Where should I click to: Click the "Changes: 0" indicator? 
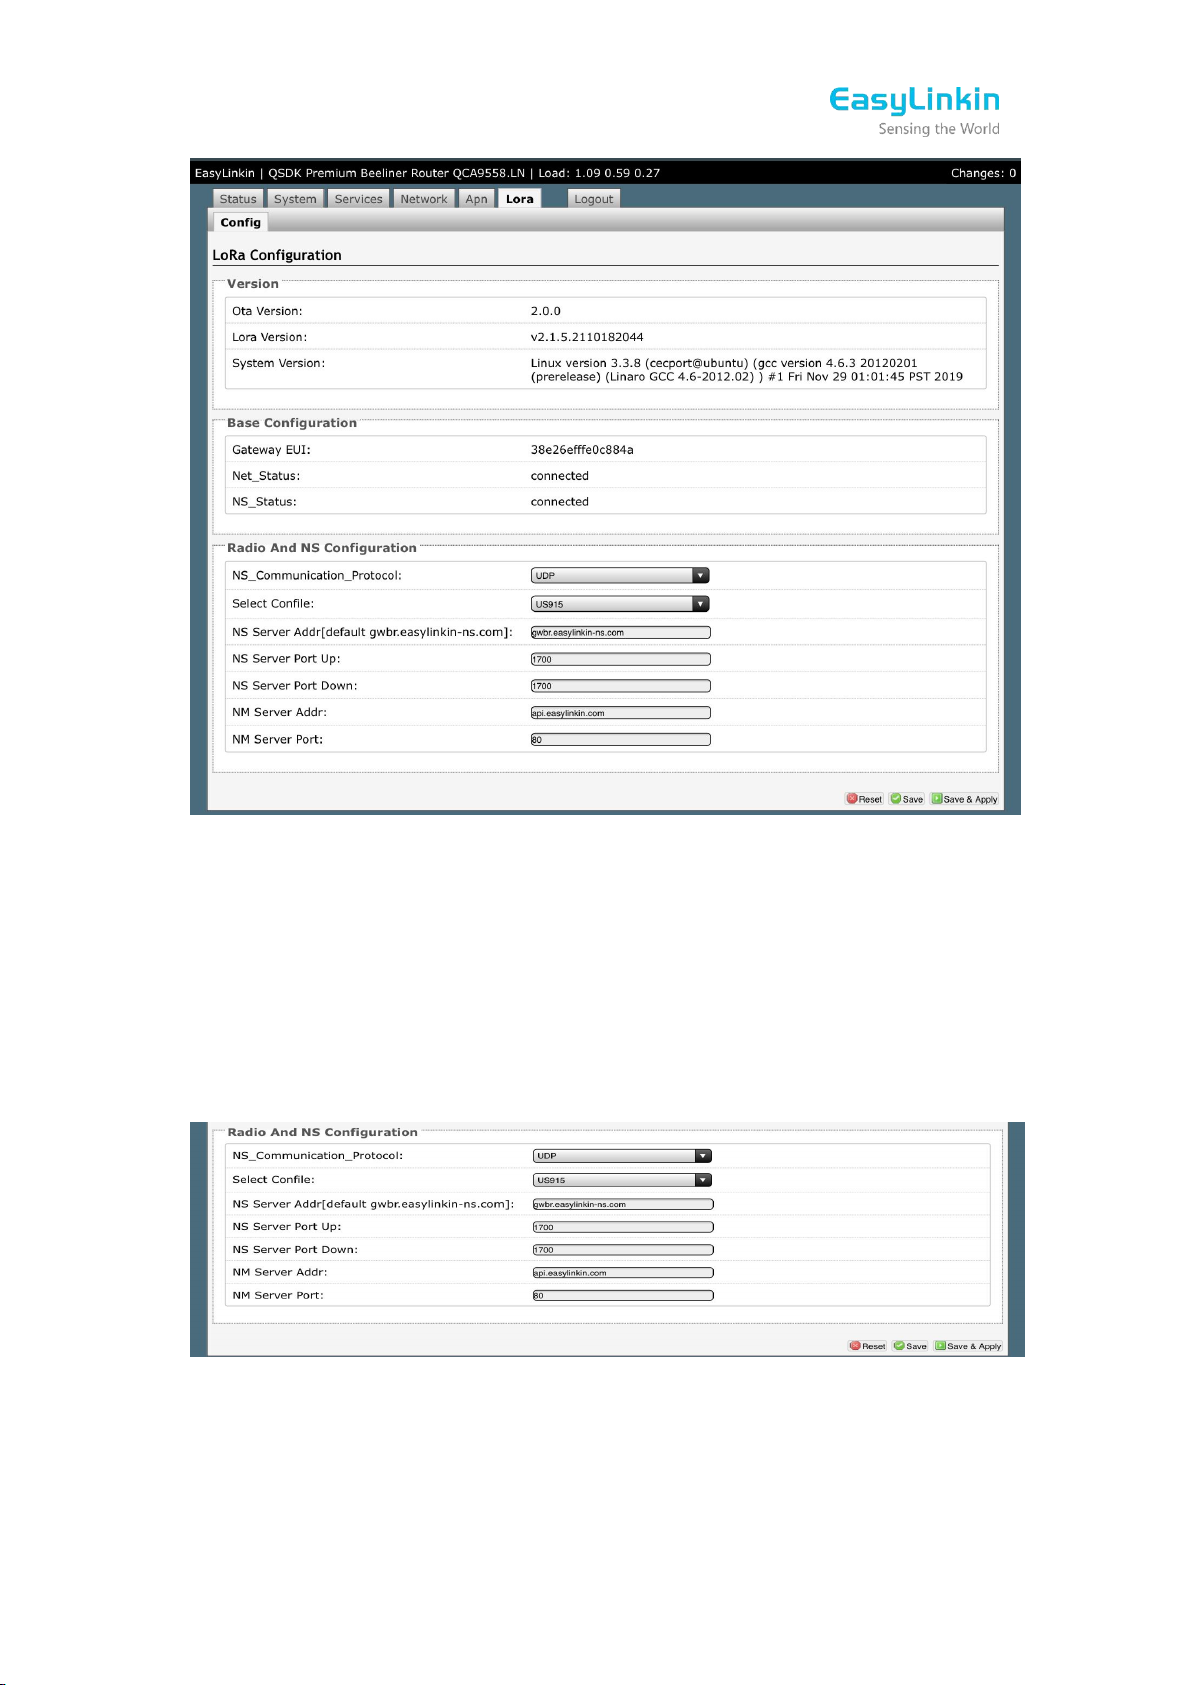983,173
